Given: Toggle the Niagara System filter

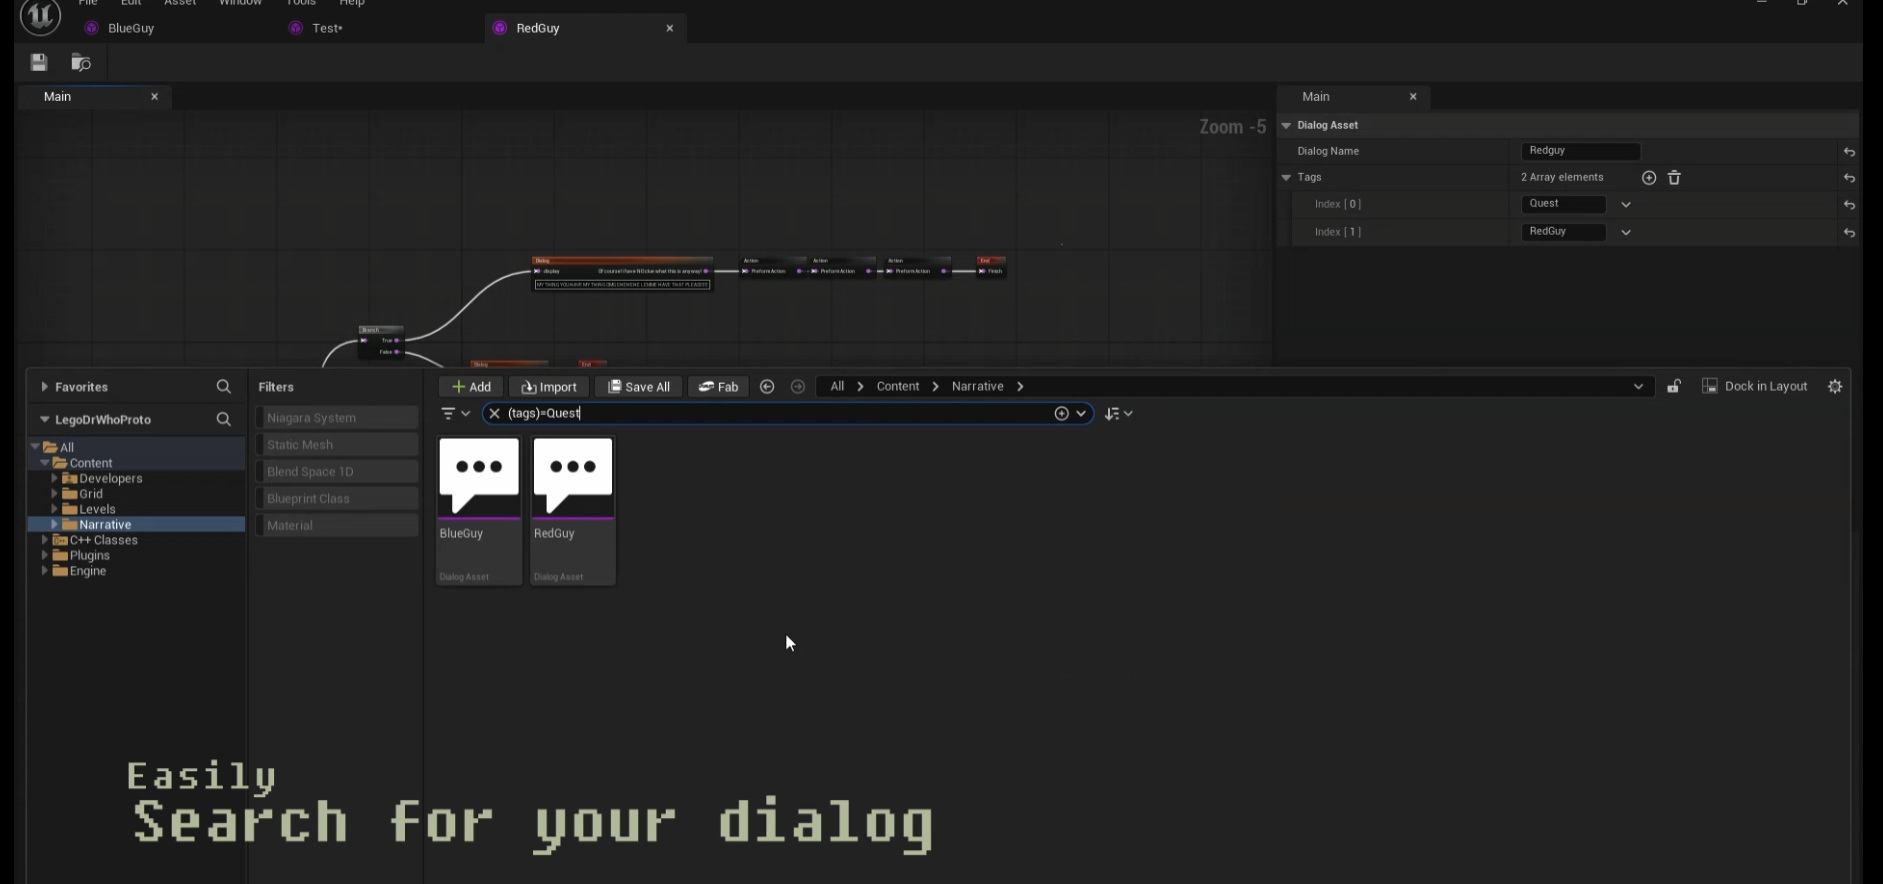Looking at the screenshot, I should coord(337,418).
